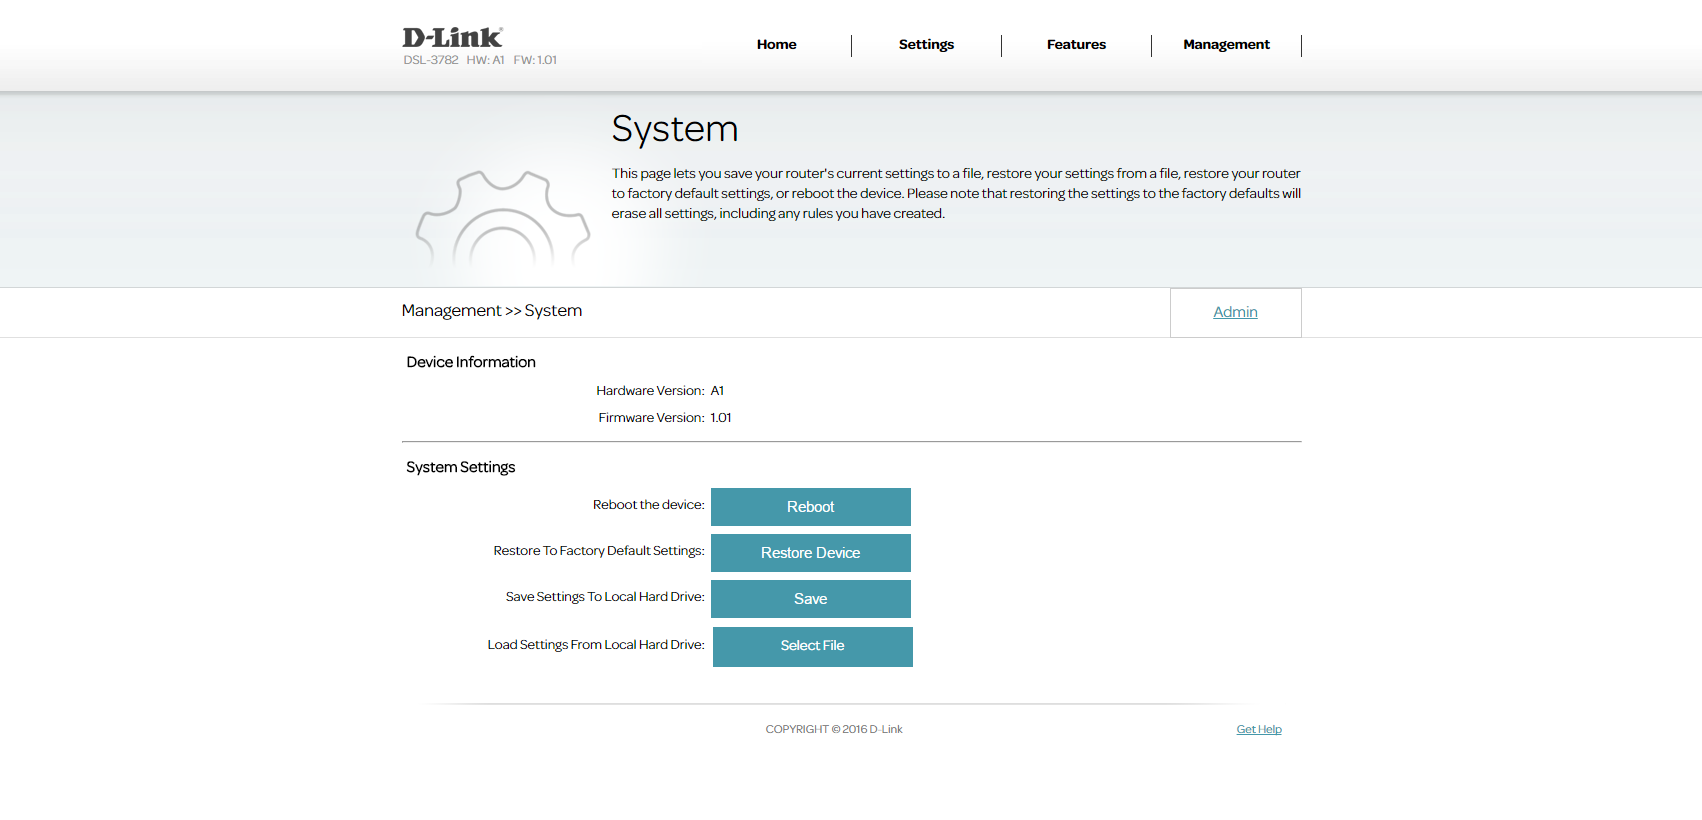Open the Home menu
Viewport: 1702px width, 820px height.
(776, 45)
